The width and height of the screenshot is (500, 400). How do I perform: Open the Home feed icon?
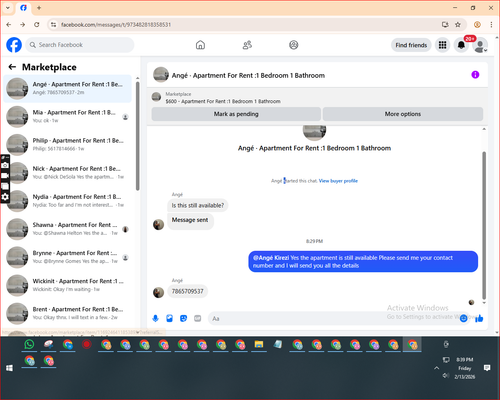[200, 45]
